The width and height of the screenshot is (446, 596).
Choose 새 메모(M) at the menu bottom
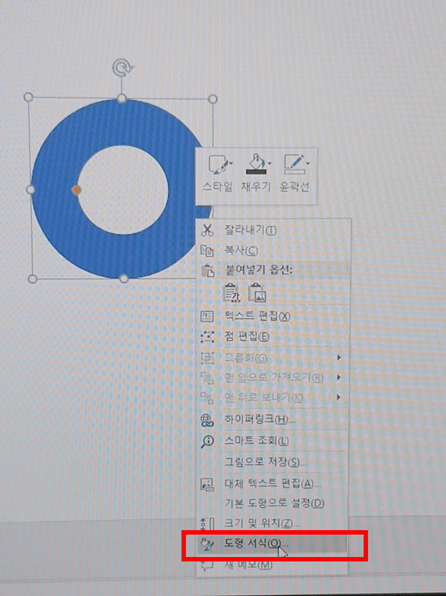pyautogui.click(x=272, y=564)
